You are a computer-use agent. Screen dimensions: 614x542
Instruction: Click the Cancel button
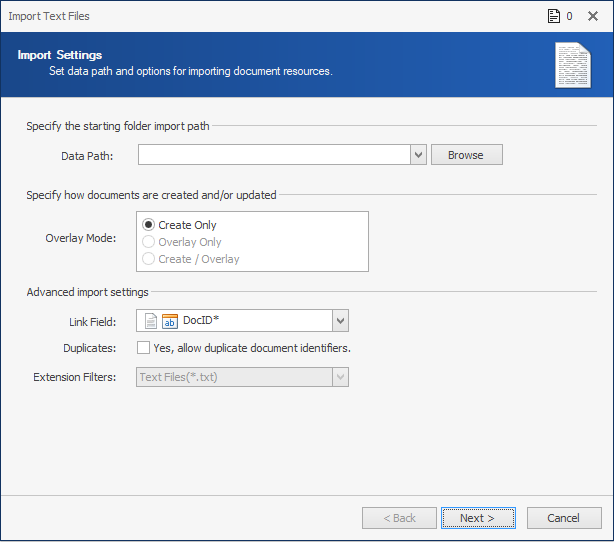pyautogui.click(x=564, y=518)
